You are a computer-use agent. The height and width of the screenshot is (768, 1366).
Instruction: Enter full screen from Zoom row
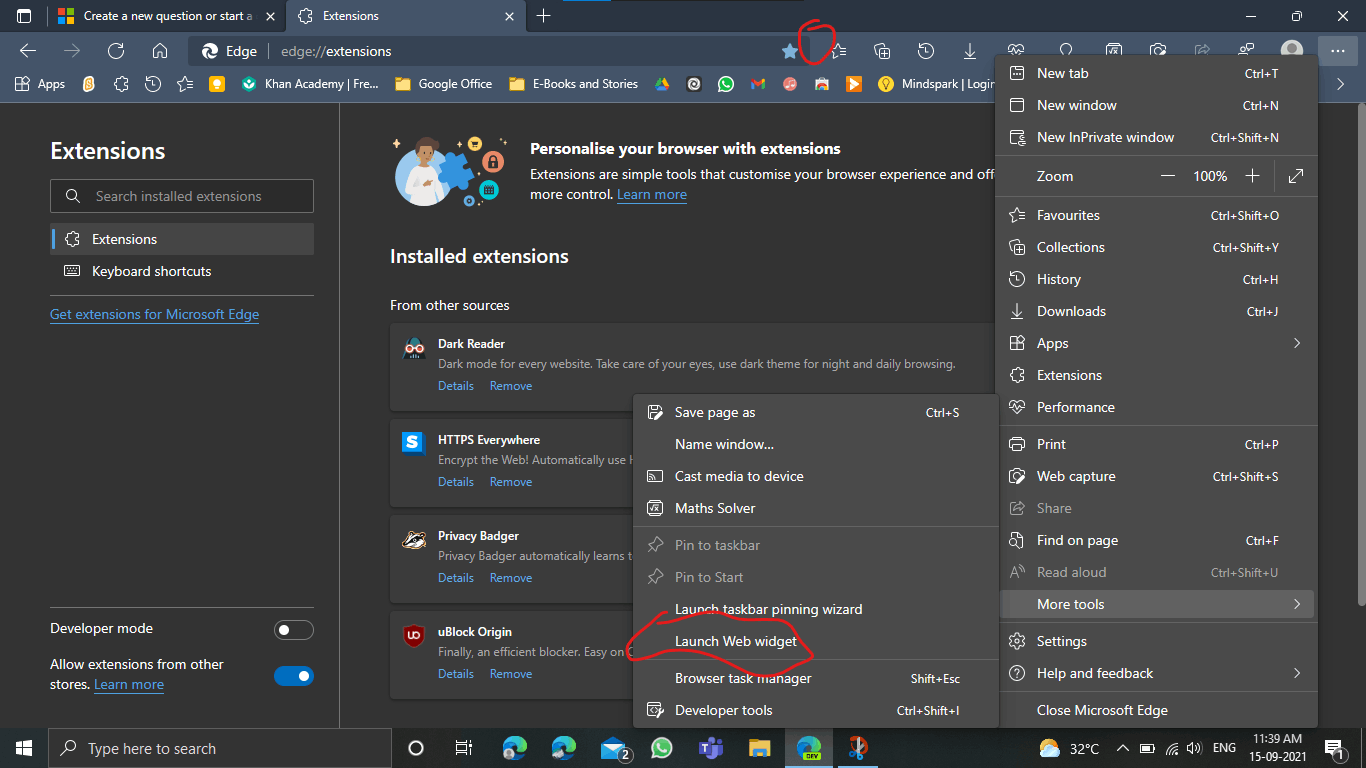(x=1296, y=176)
